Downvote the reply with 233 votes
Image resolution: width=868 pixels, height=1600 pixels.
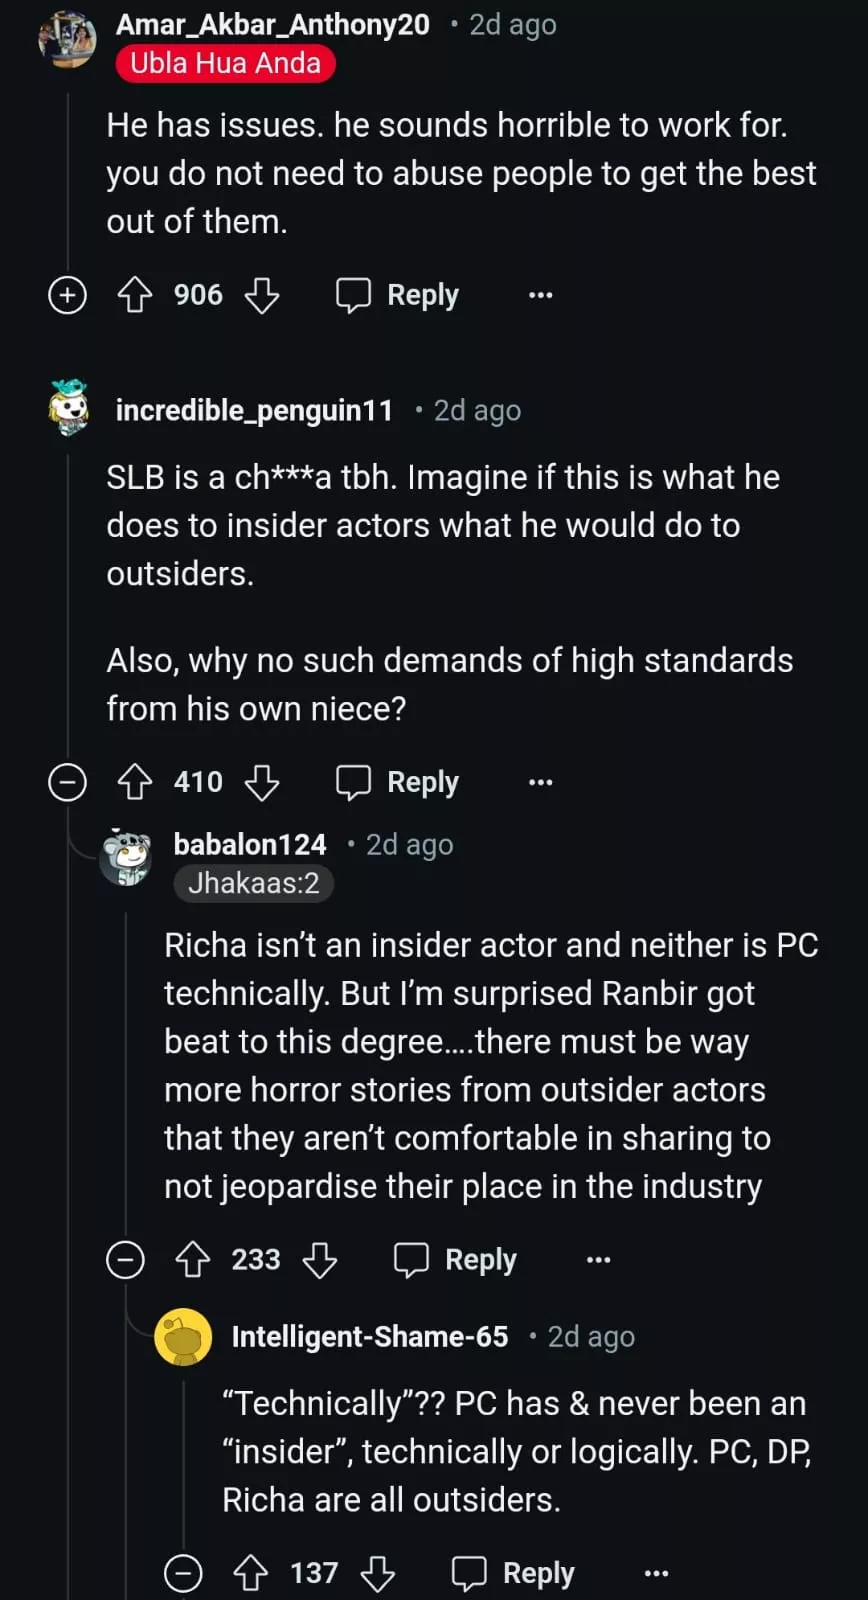pyautogui.click(x=320, y=1260)
